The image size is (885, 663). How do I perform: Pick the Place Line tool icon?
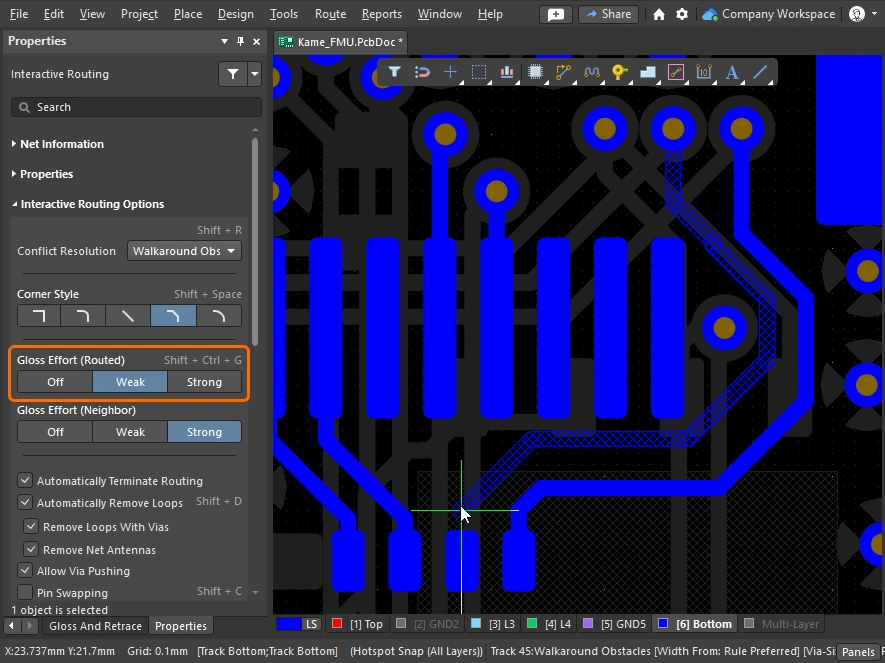pos(760,72)
